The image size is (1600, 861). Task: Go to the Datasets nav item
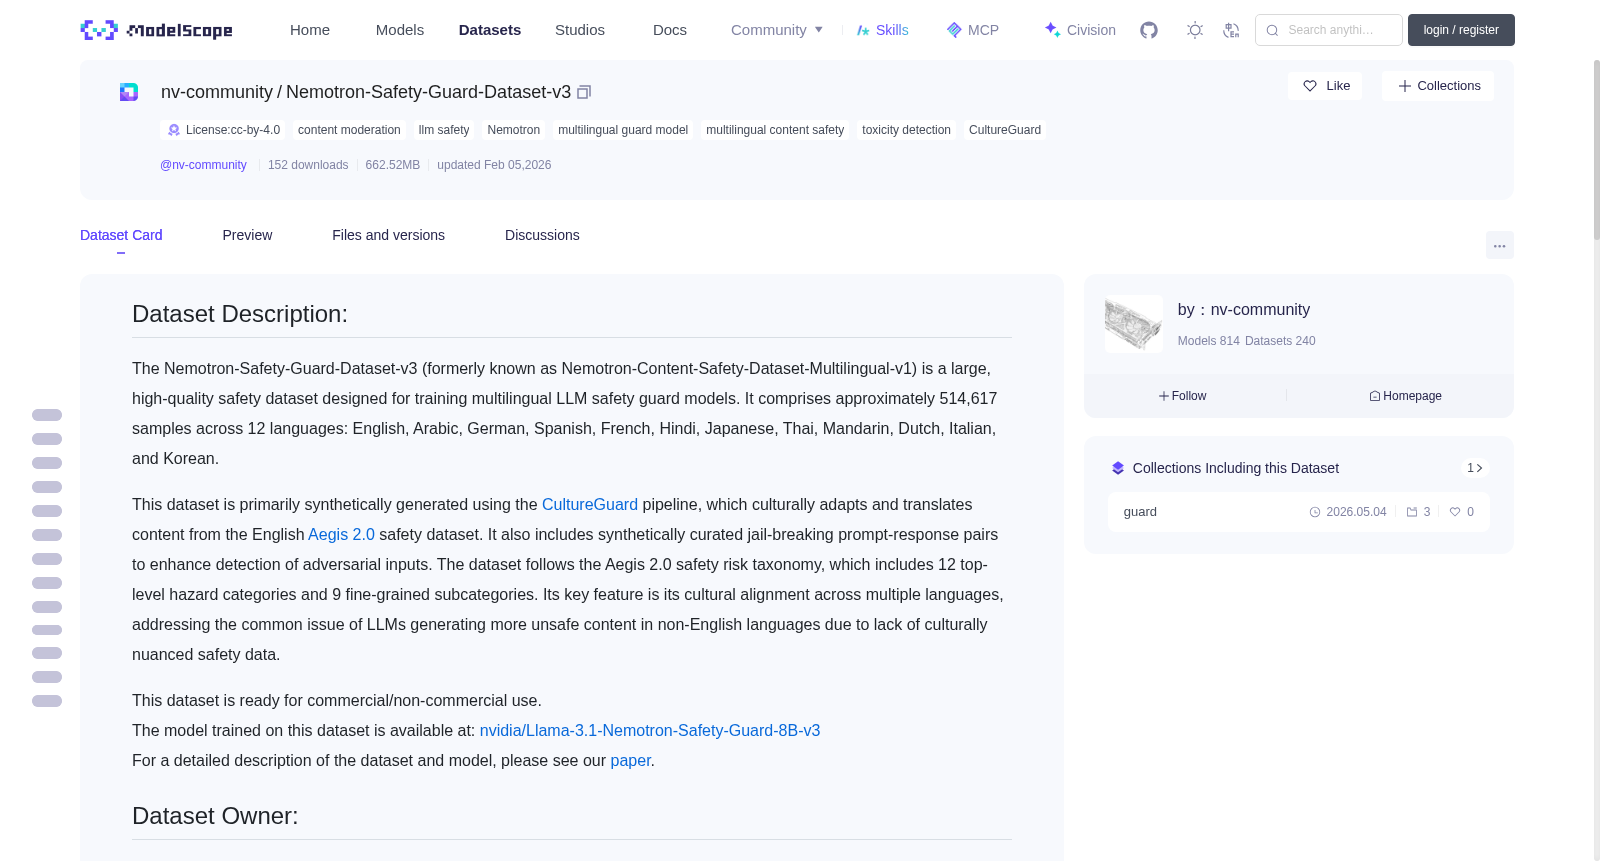click(x=490, y=30)
